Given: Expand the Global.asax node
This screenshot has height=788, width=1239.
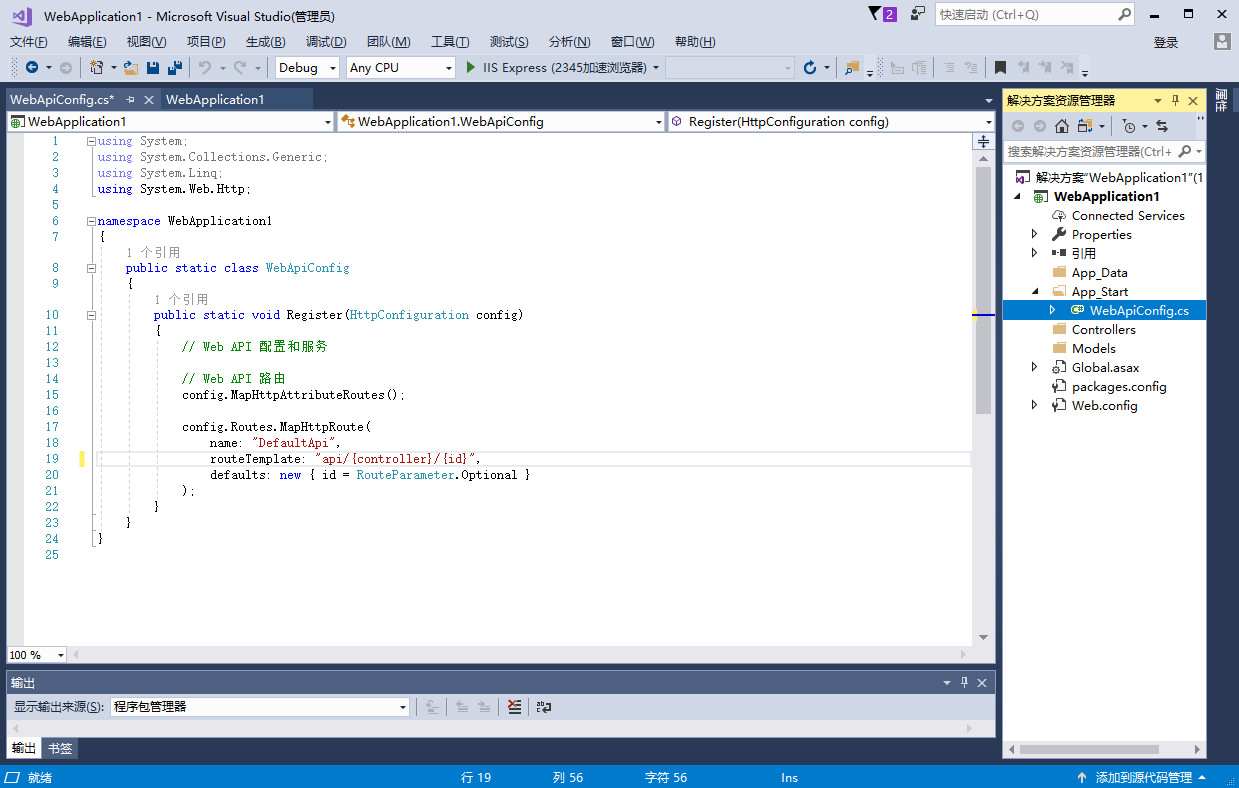Looking at the screenshot, I should coord(1035,368).
